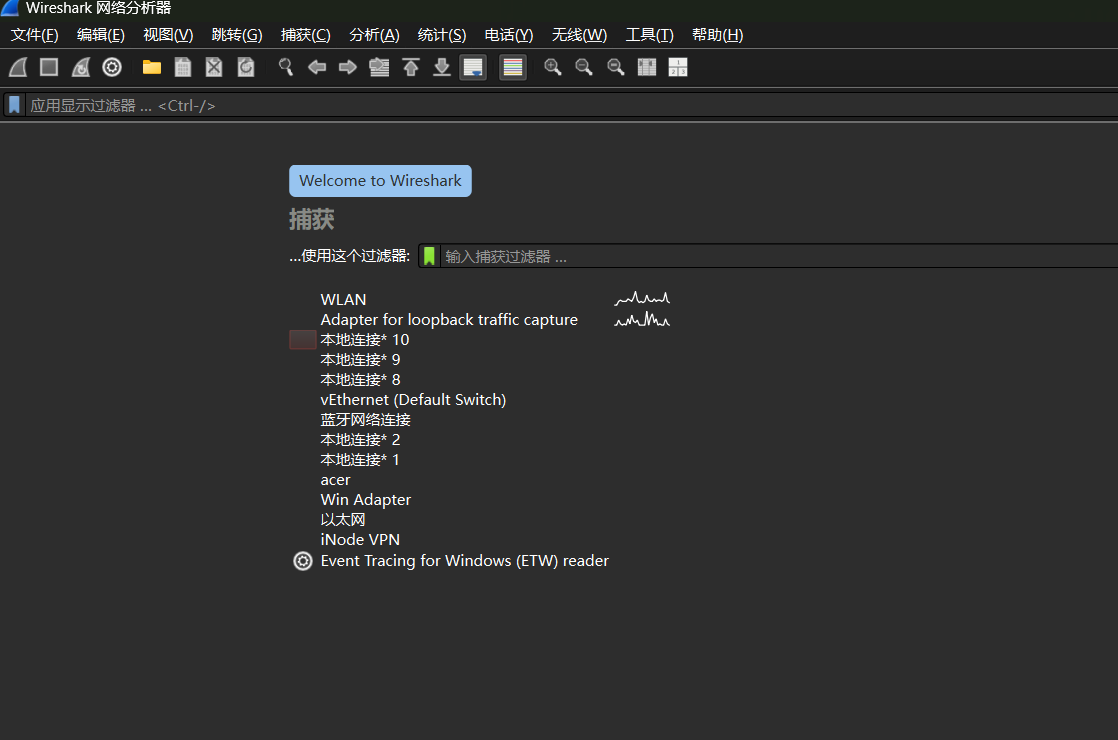The image size is (1118, 740).
Task: Open the 跳转(G) menu
Action: tap(237, 35)
